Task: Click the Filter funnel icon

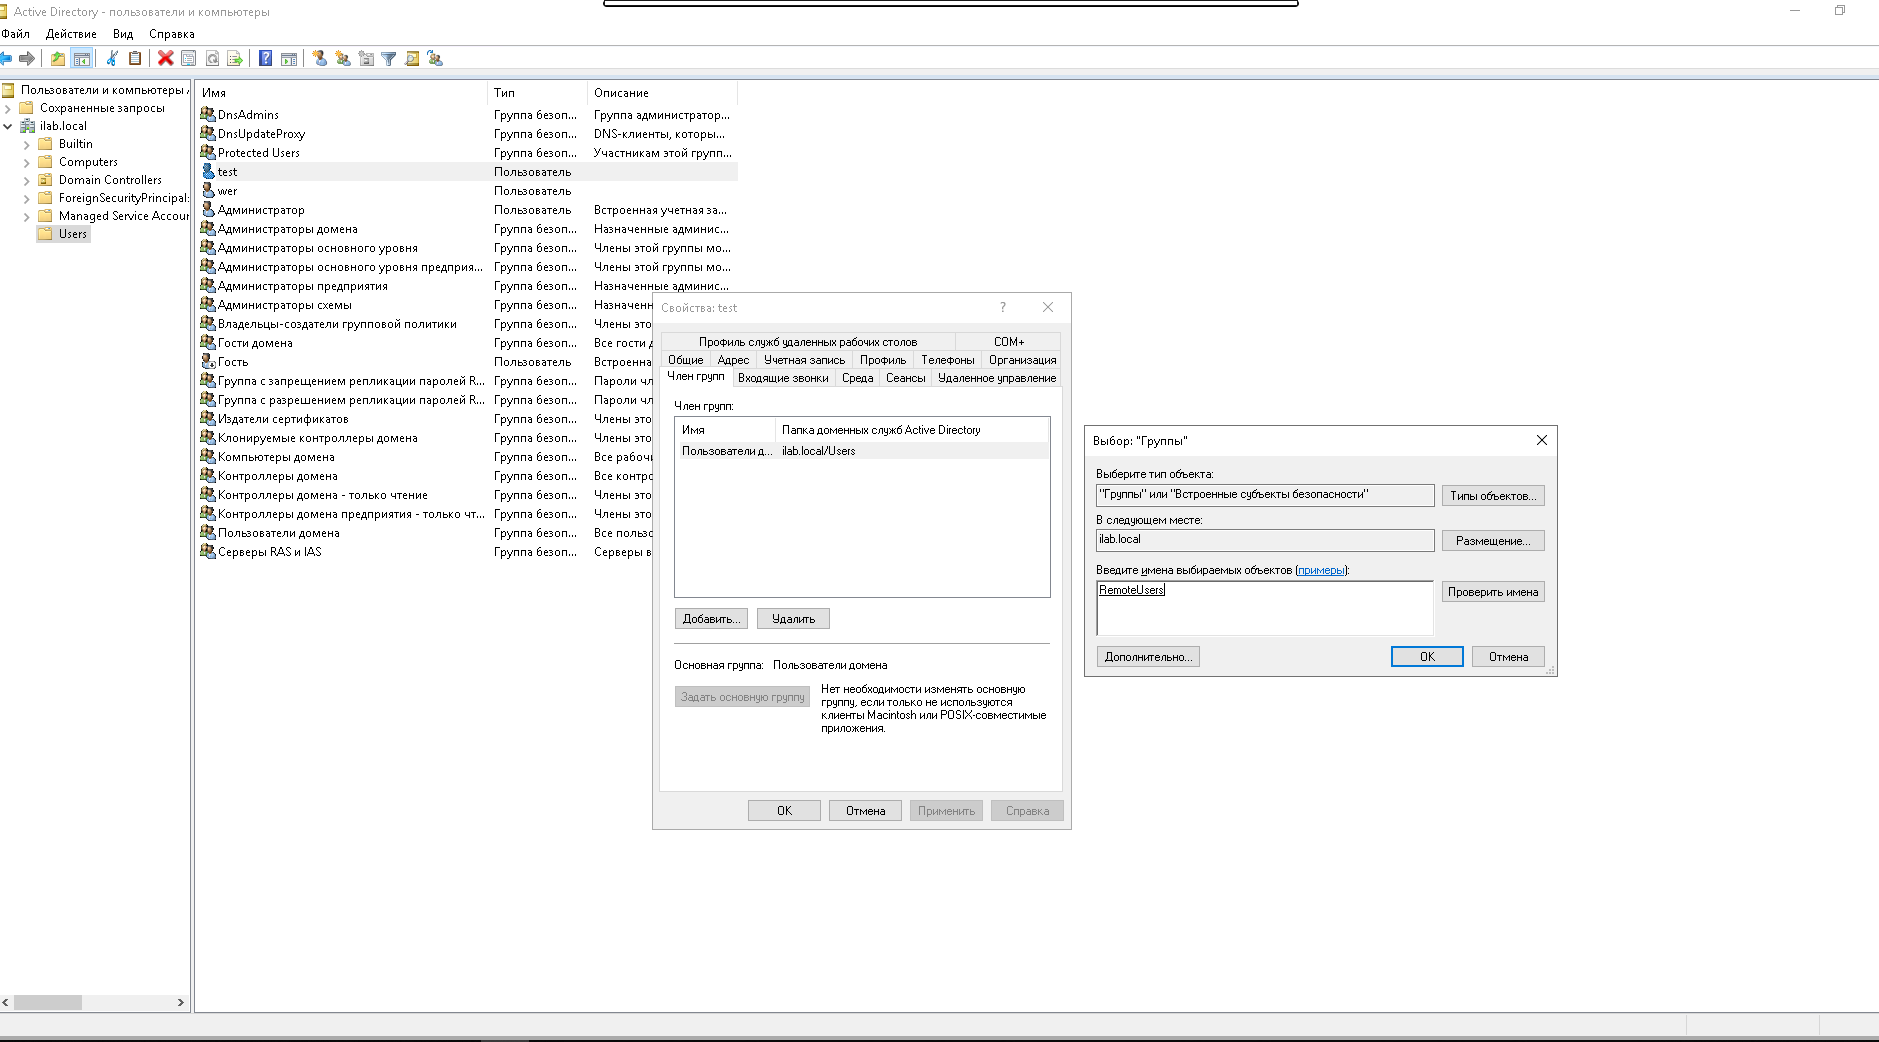Action: click(389, 59)
